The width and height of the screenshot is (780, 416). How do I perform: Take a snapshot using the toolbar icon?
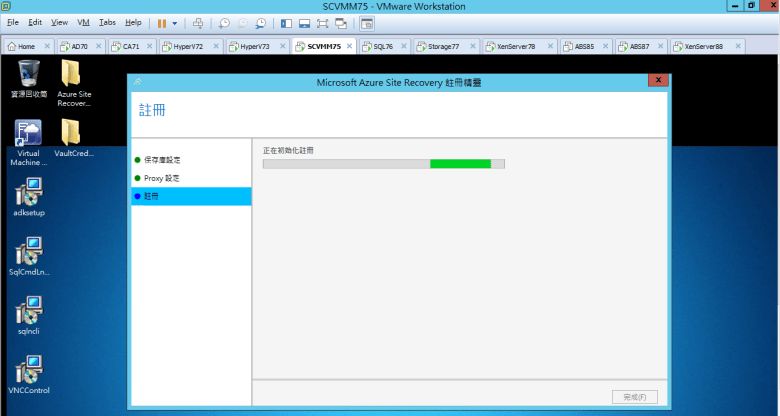pos(224,22)
